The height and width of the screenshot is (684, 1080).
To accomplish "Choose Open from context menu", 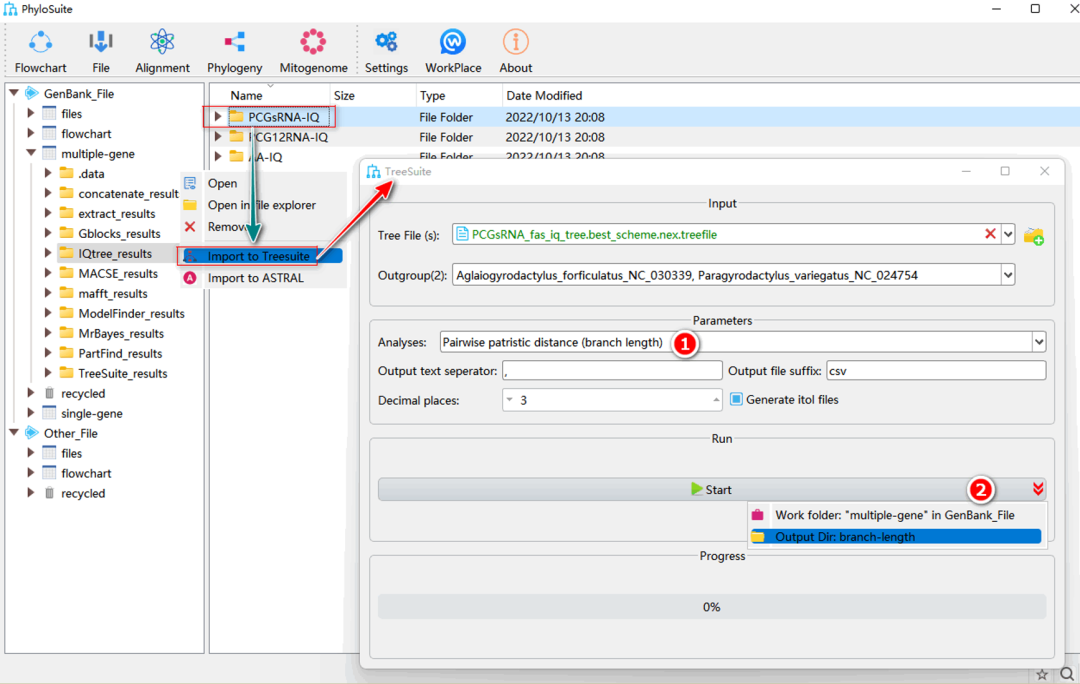I will click(222, 183).
